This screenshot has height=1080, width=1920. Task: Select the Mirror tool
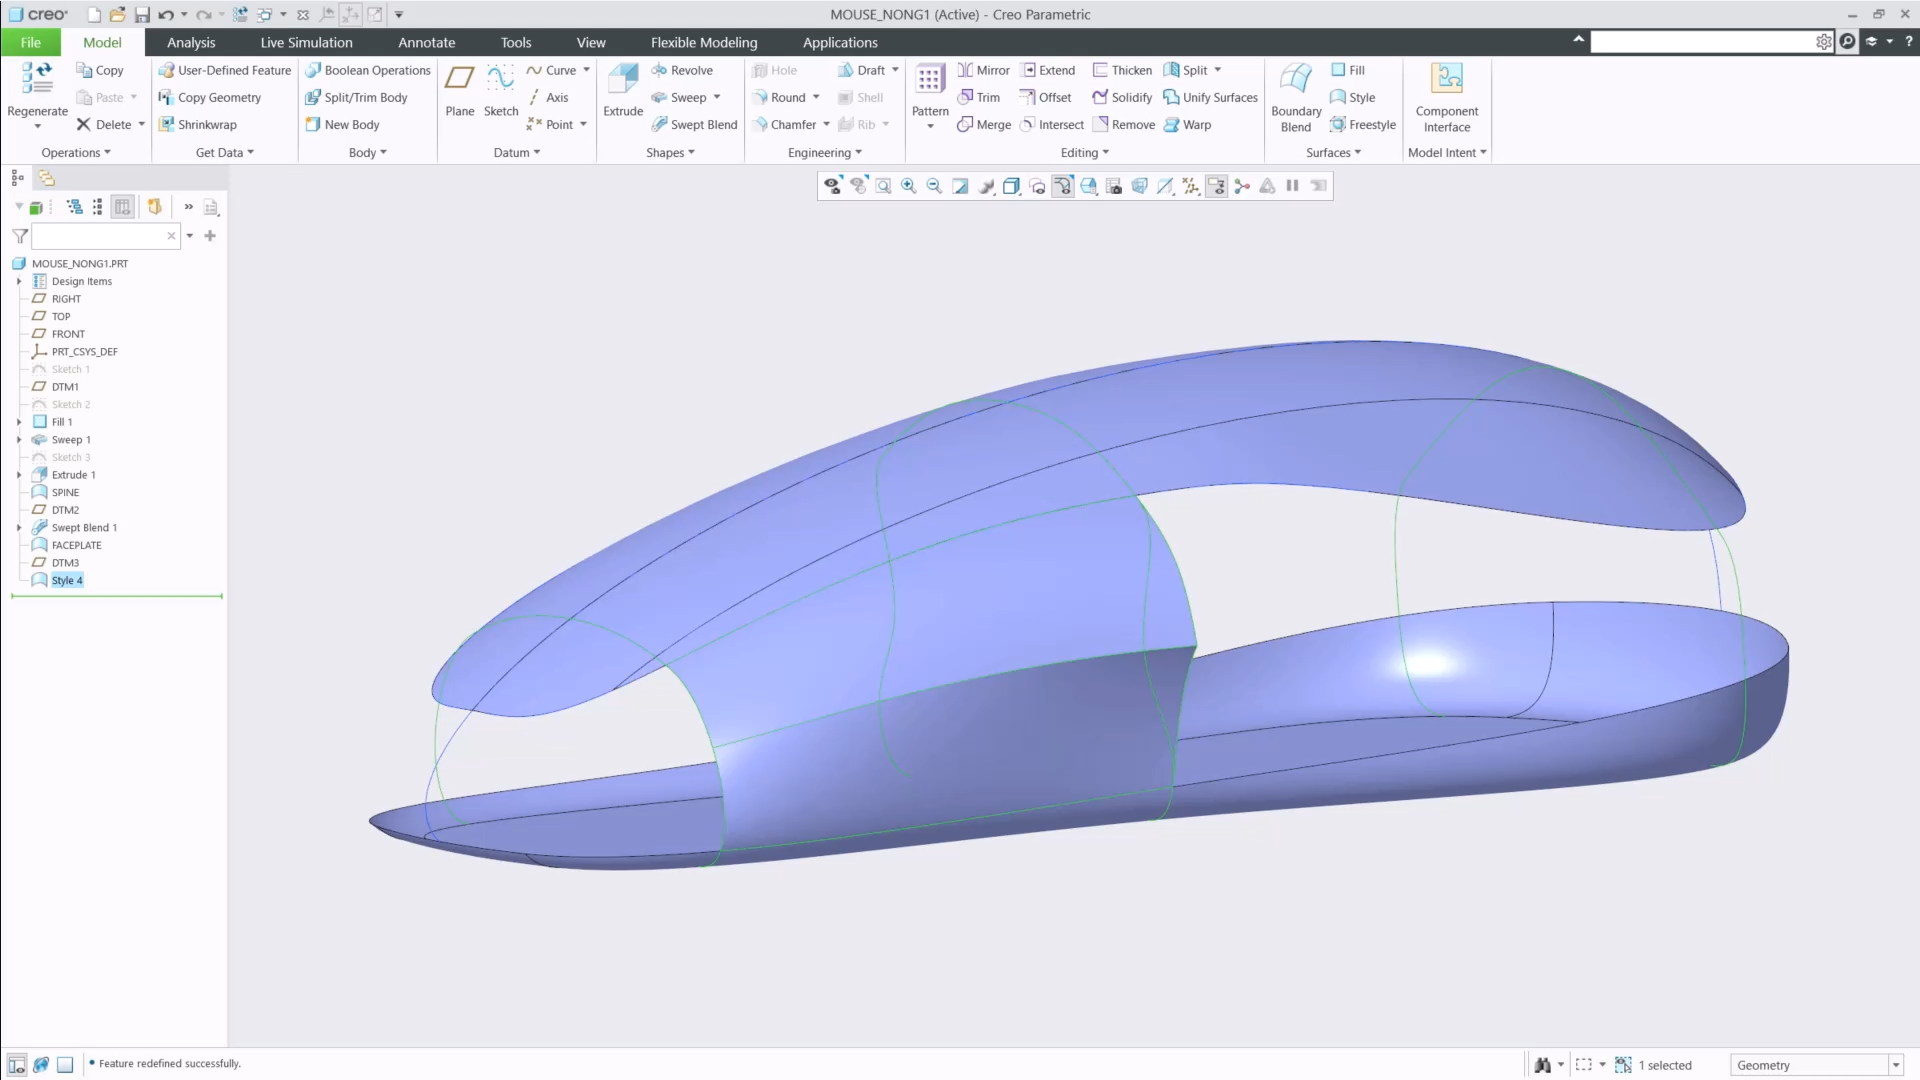click(983, 70)
